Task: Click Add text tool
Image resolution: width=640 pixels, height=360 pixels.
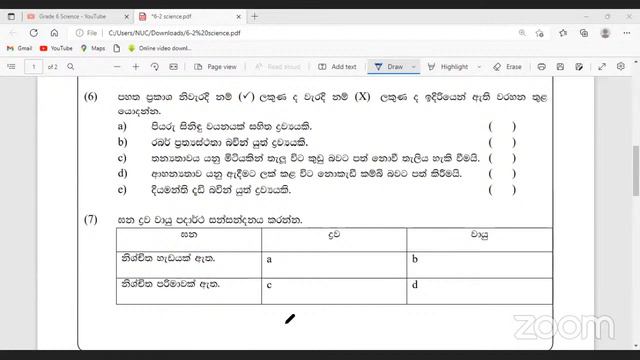Action: coord(337,67)
